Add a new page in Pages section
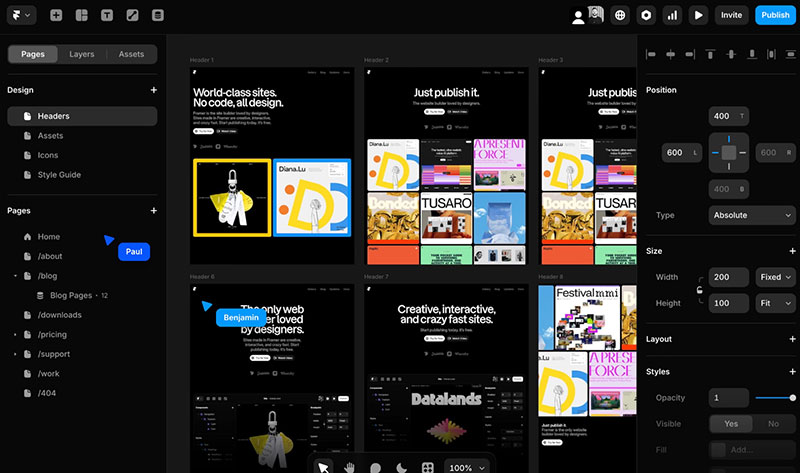 tap(154, 211)
